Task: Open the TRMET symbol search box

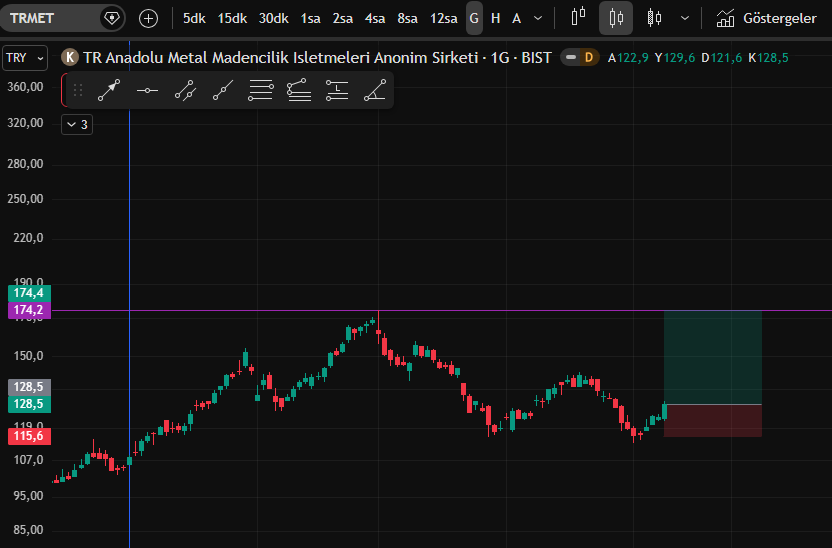Action: tap(62, 18)
